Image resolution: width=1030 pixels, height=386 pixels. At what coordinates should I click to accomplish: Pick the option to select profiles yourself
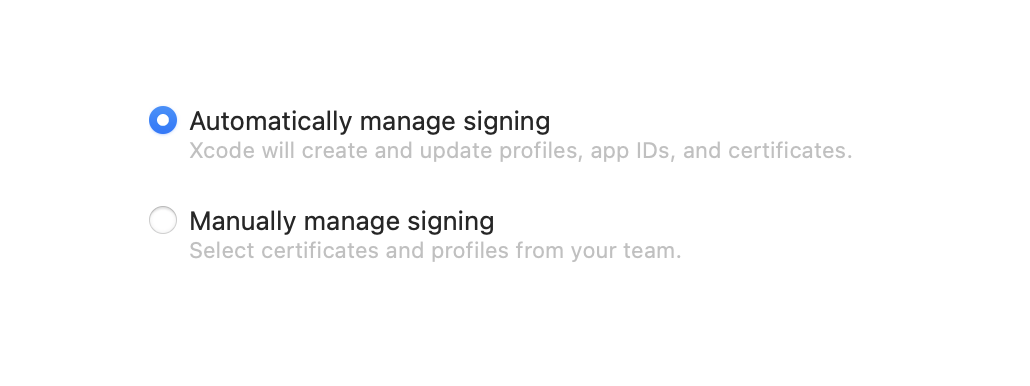click(x=163, y=221)
